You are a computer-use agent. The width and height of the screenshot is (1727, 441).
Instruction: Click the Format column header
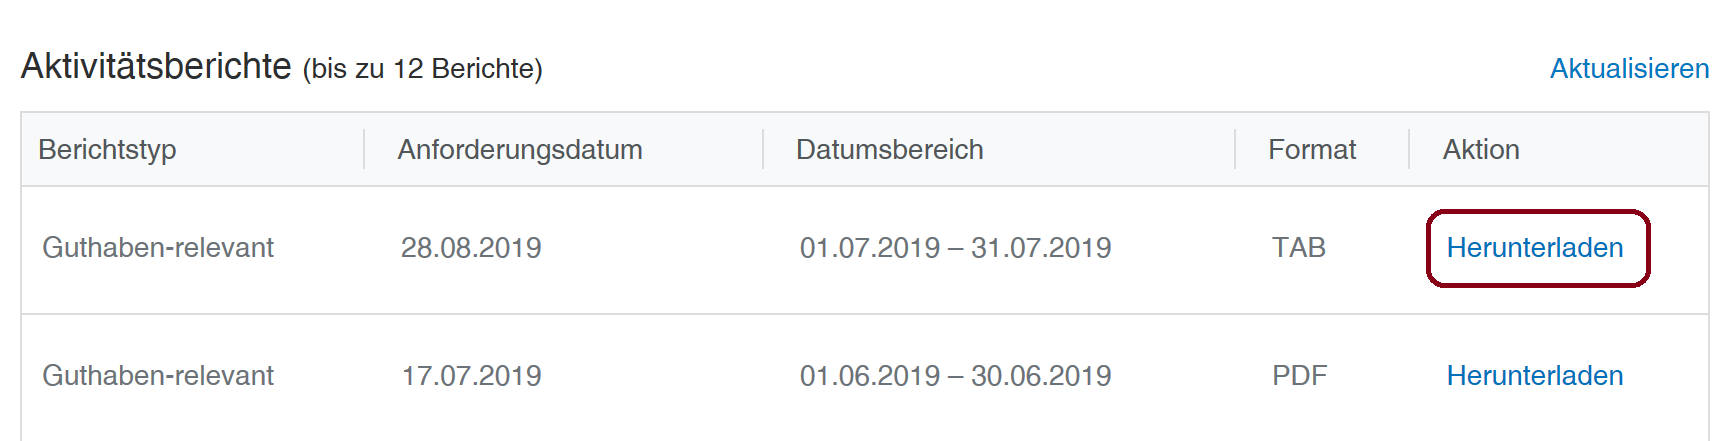tap(1311, 150)
